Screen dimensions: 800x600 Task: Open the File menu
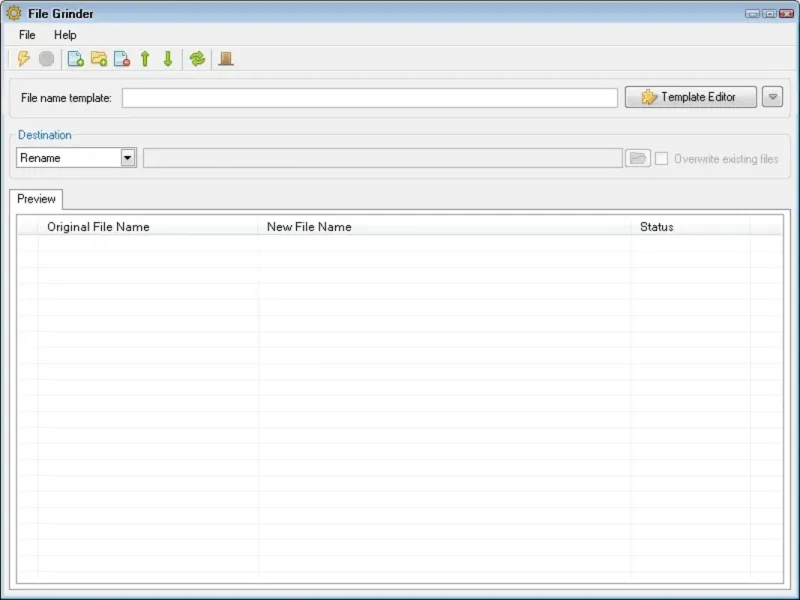27,35
